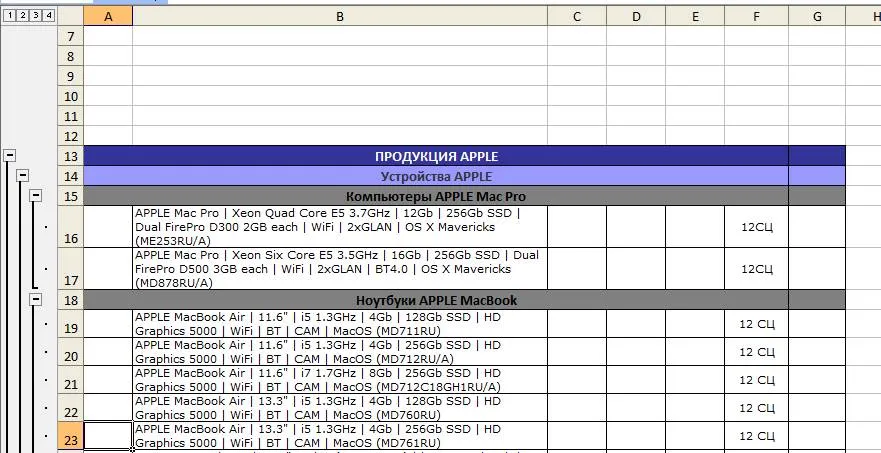Viewport: 881px width, 453px height.
Task: Select column A header
Action: point(108,17)
